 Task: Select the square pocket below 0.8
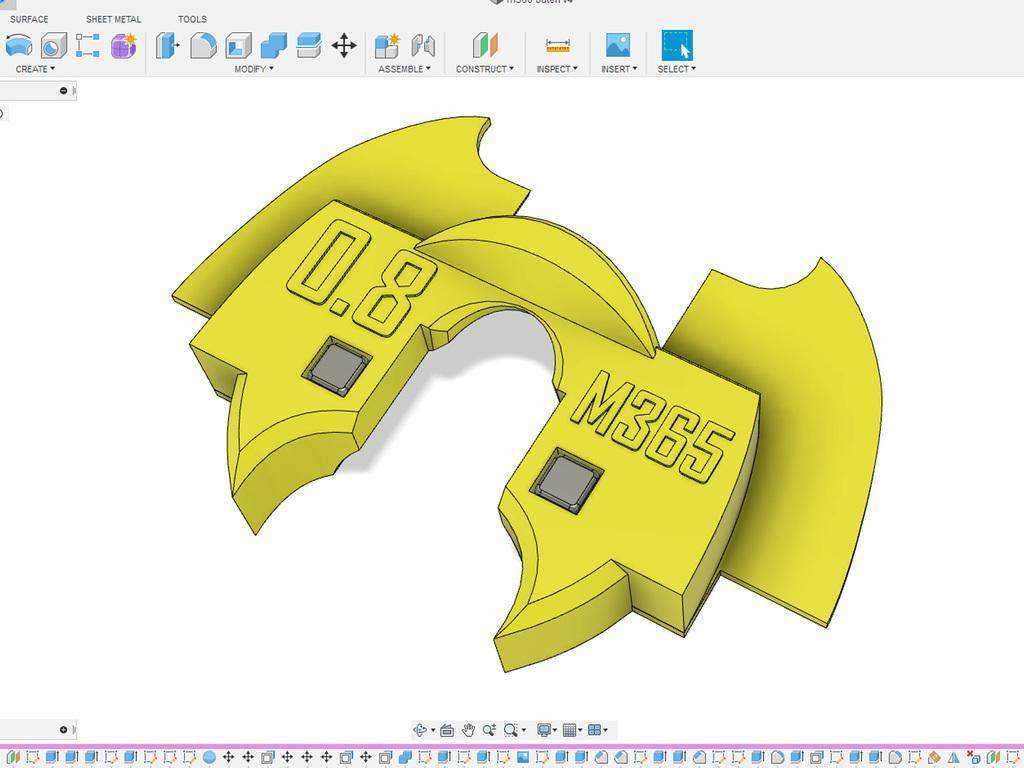[338, 368]
